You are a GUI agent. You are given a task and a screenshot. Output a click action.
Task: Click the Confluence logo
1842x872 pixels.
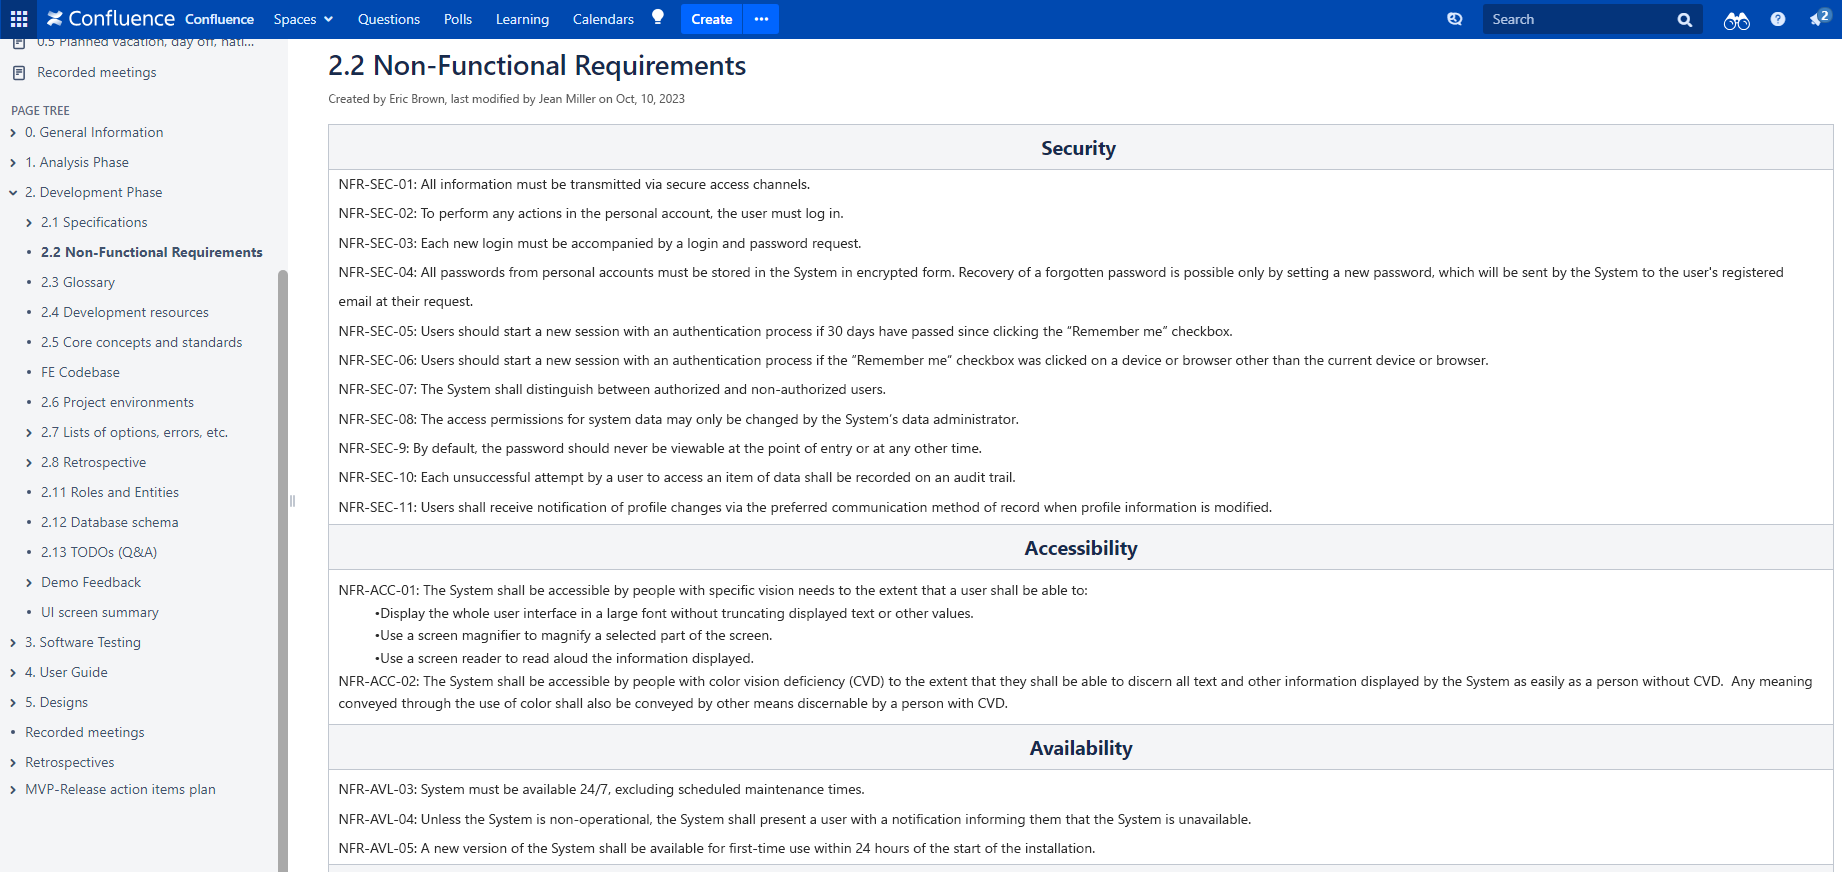[110, 19]
